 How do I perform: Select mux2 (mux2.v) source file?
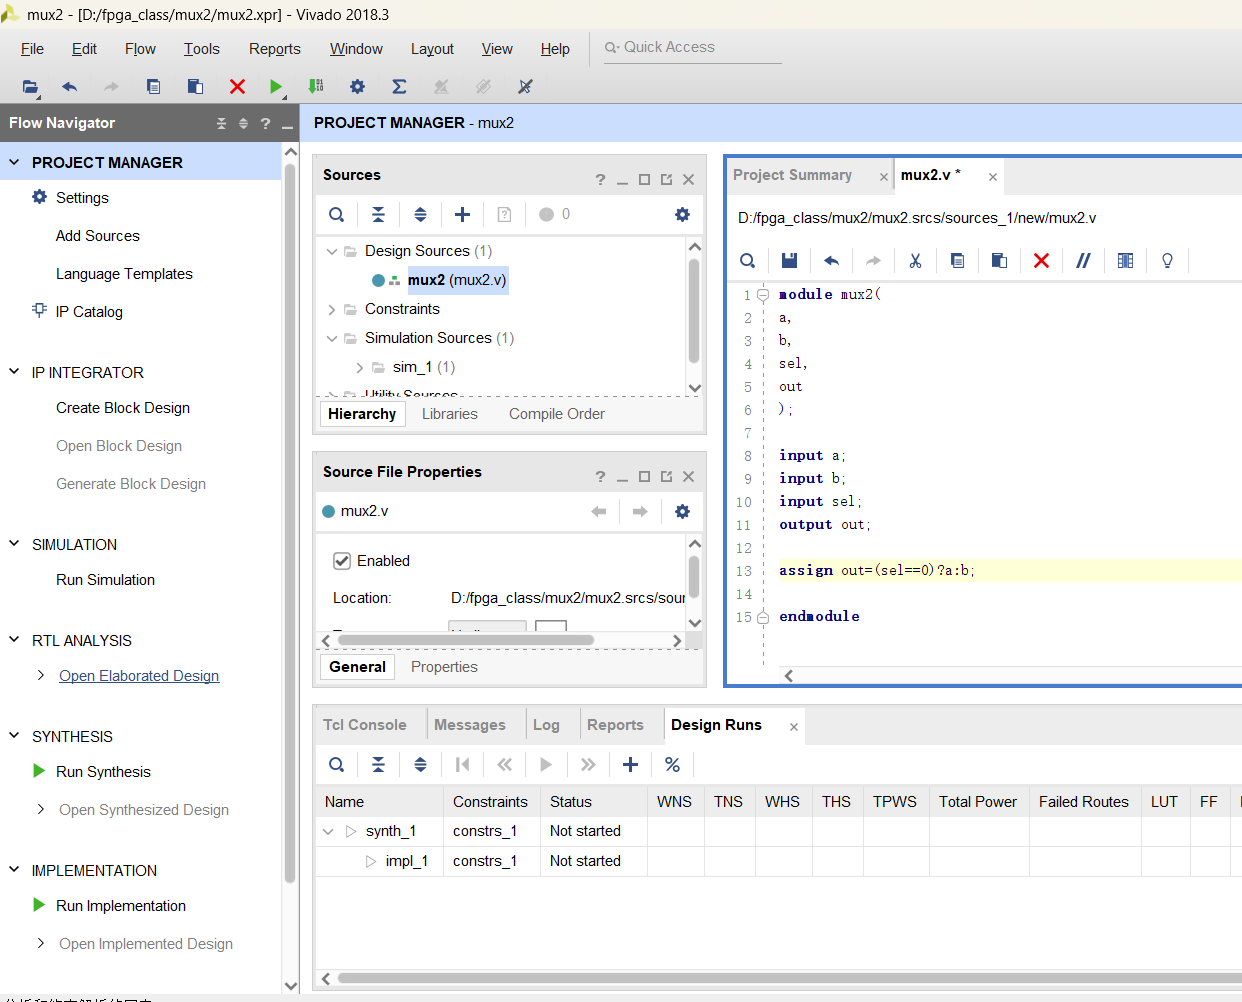pos(457,280)
